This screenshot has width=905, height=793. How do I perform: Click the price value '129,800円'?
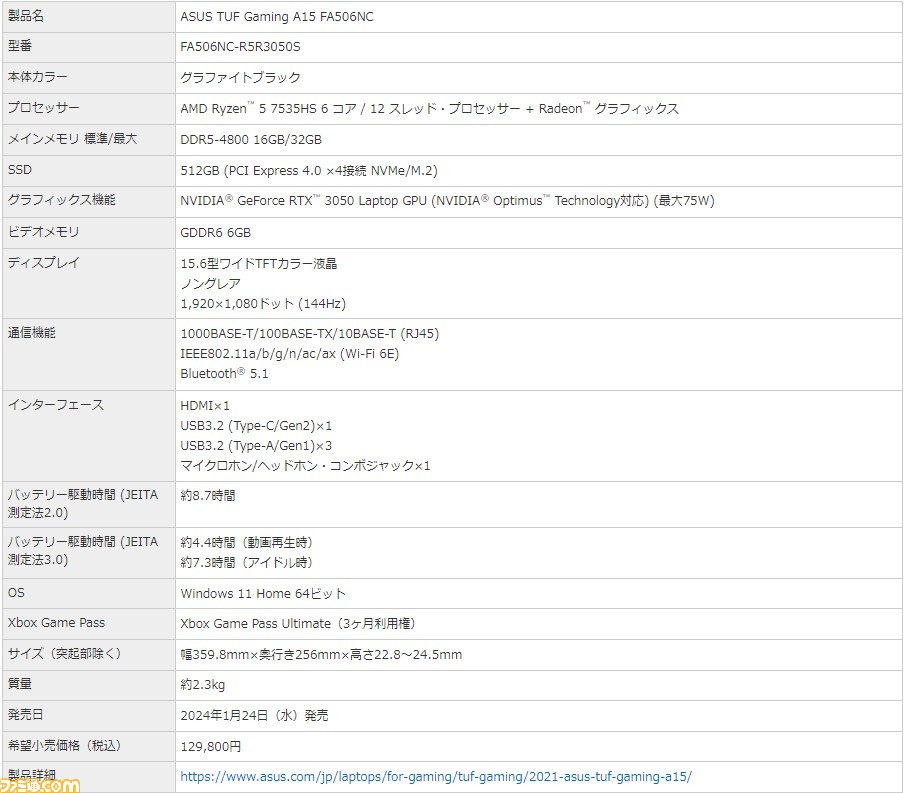(x=211, y=747)
